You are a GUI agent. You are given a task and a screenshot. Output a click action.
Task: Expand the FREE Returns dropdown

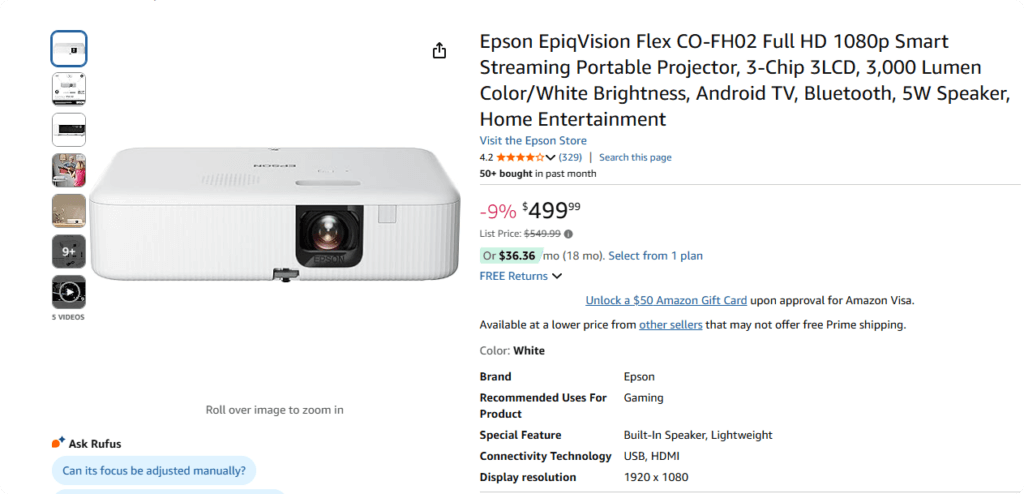(x=557, y=276)
